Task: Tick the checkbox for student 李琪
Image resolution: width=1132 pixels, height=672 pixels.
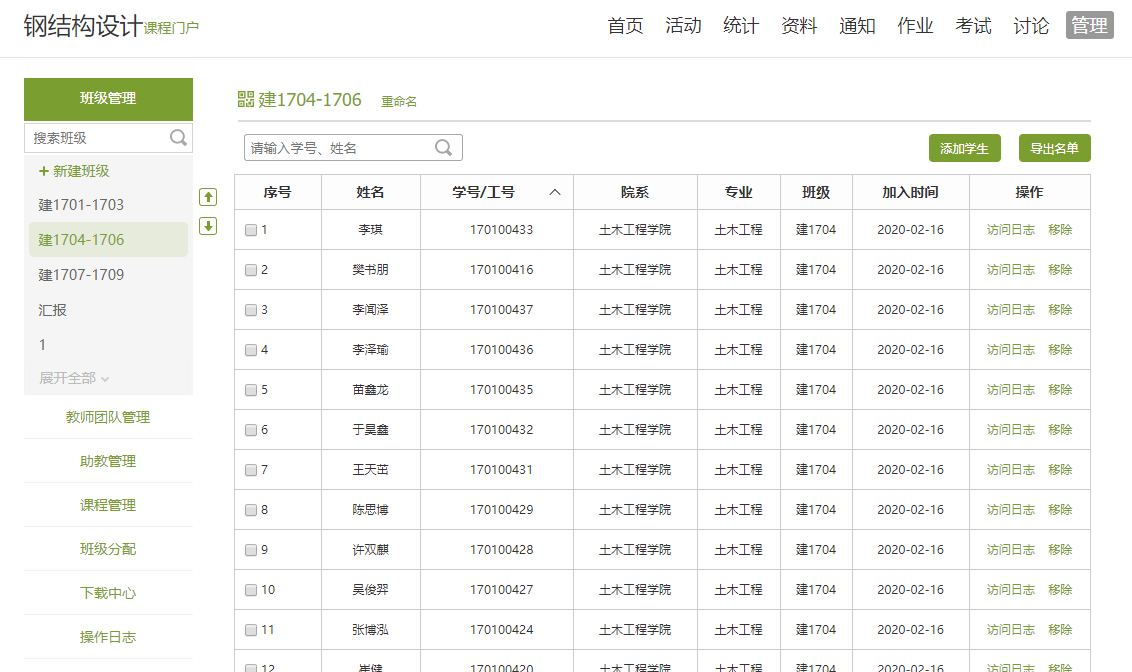Action: pyautogui.click(x=251, y=230)
